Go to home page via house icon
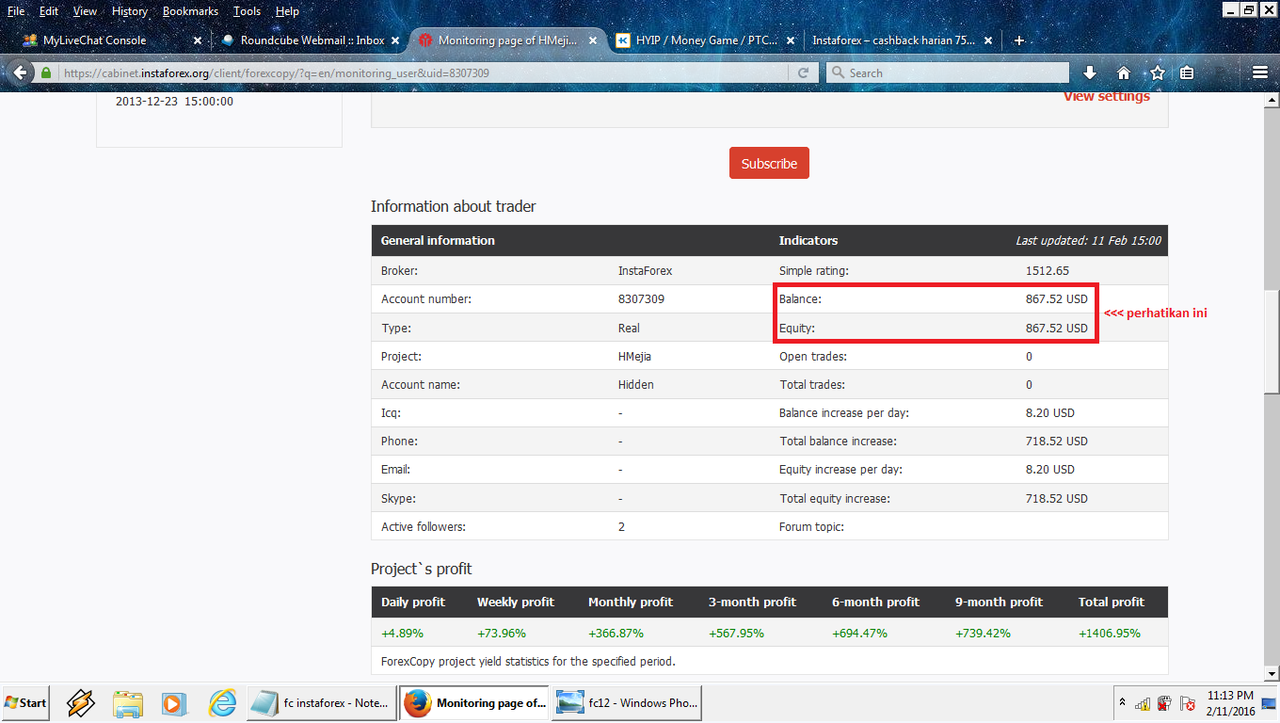 (x=1123, y=73)
